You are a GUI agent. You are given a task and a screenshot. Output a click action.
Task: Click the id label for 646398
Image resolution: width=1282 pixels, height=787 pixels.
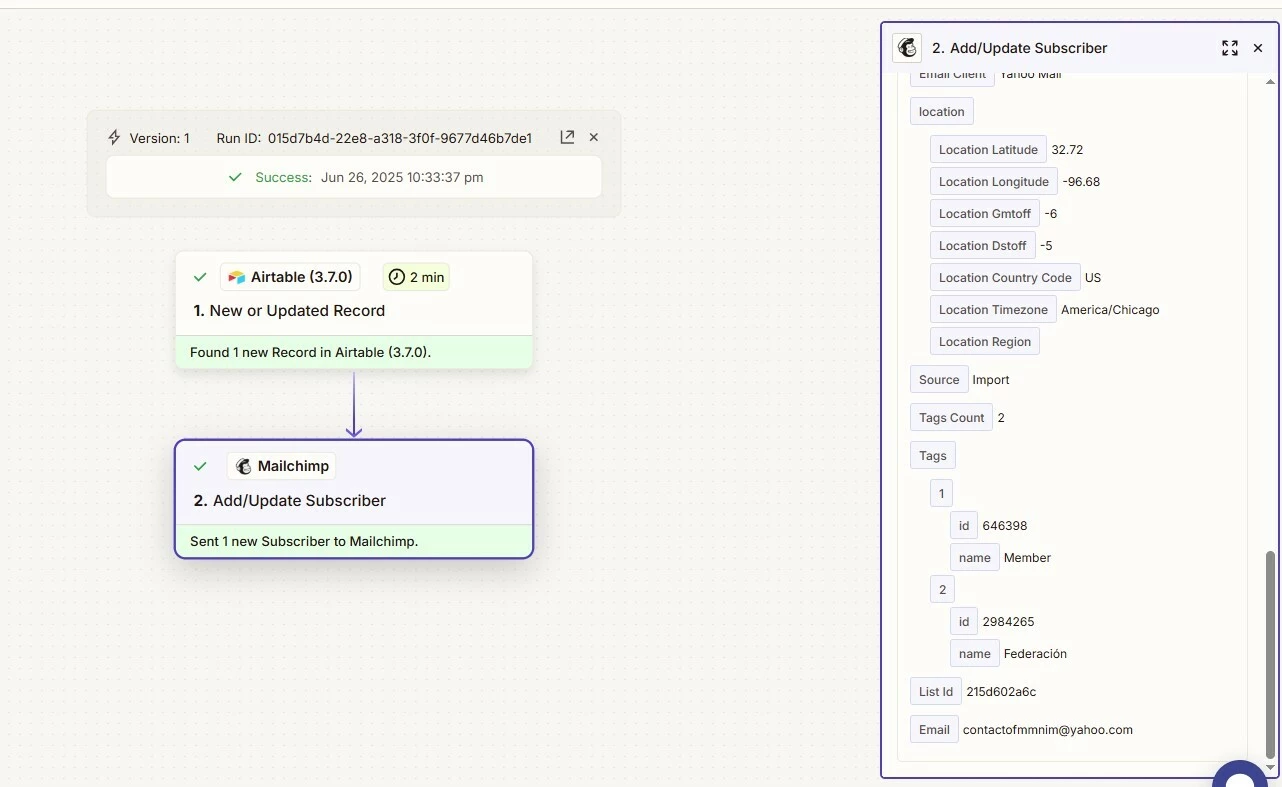point(964,525)
